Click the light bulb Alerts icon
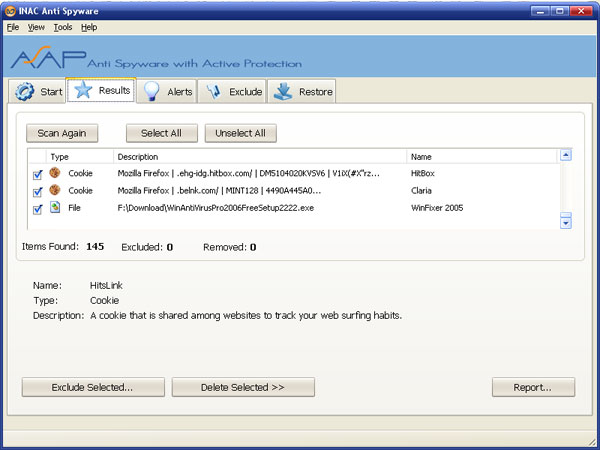 tap(151, 91)
